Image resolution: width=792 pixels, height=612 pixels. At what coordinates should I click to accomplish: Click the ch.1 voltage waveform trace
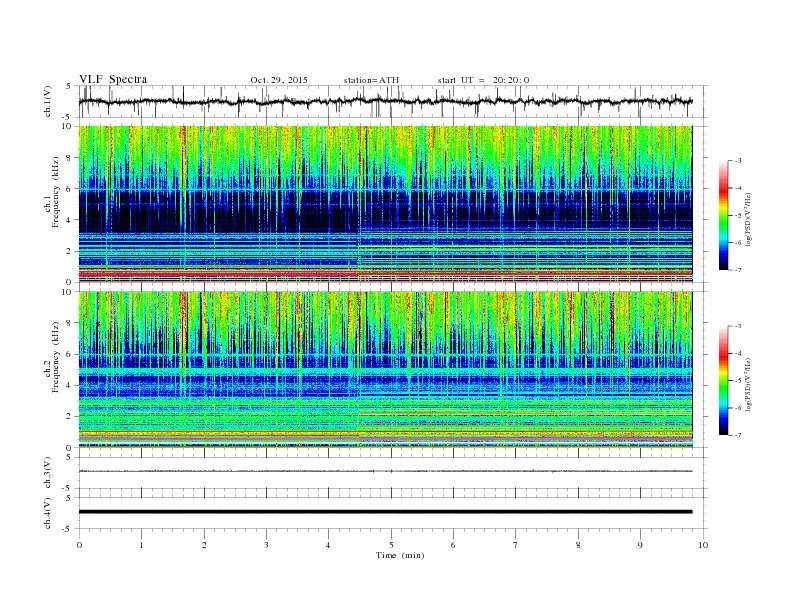pyautogui.click(x=385, y=101)
